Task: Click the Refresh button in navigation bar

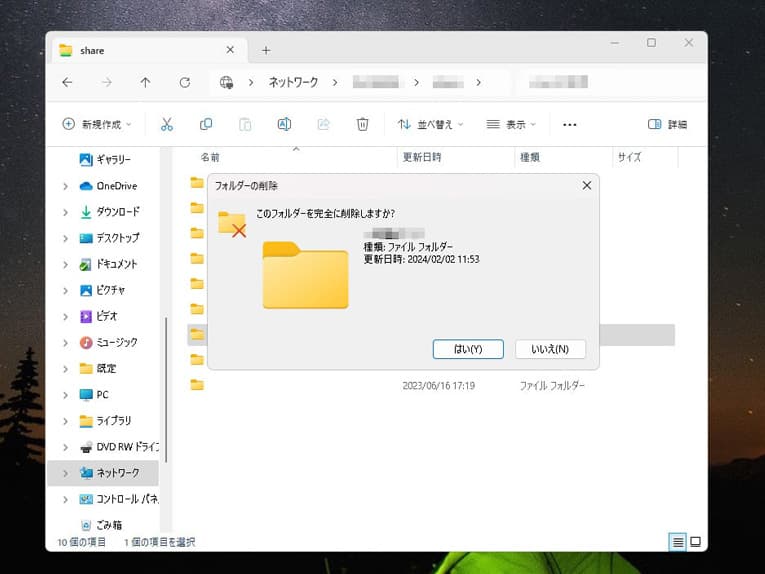Action: tap(184, 82)
